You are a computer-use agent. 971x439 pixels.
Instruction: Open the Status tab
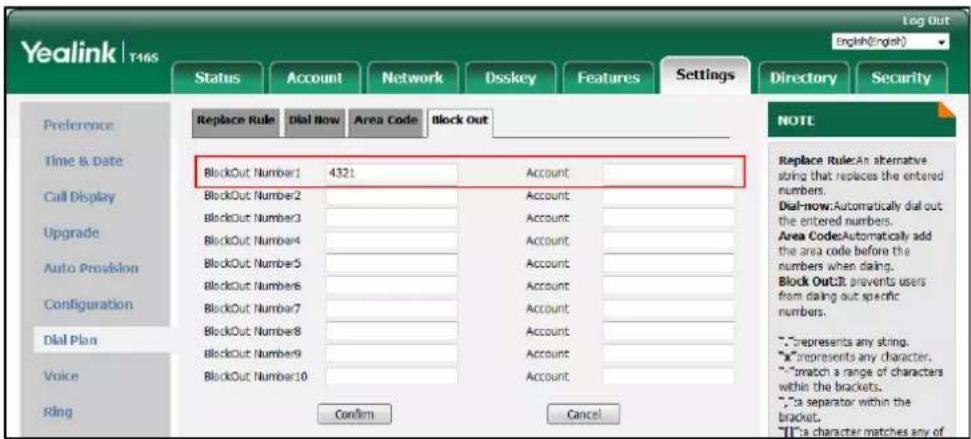[217, 79]
